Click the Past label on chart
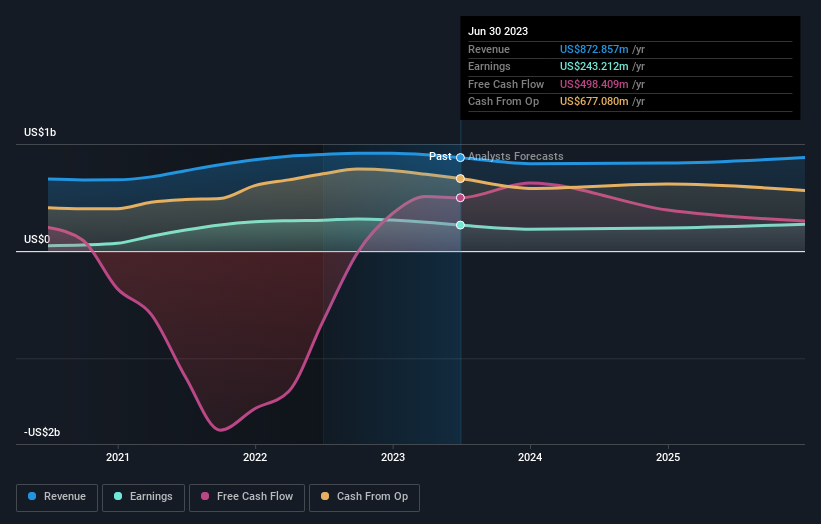The width and height of the screenshot is (821, 524). (440, 156)
